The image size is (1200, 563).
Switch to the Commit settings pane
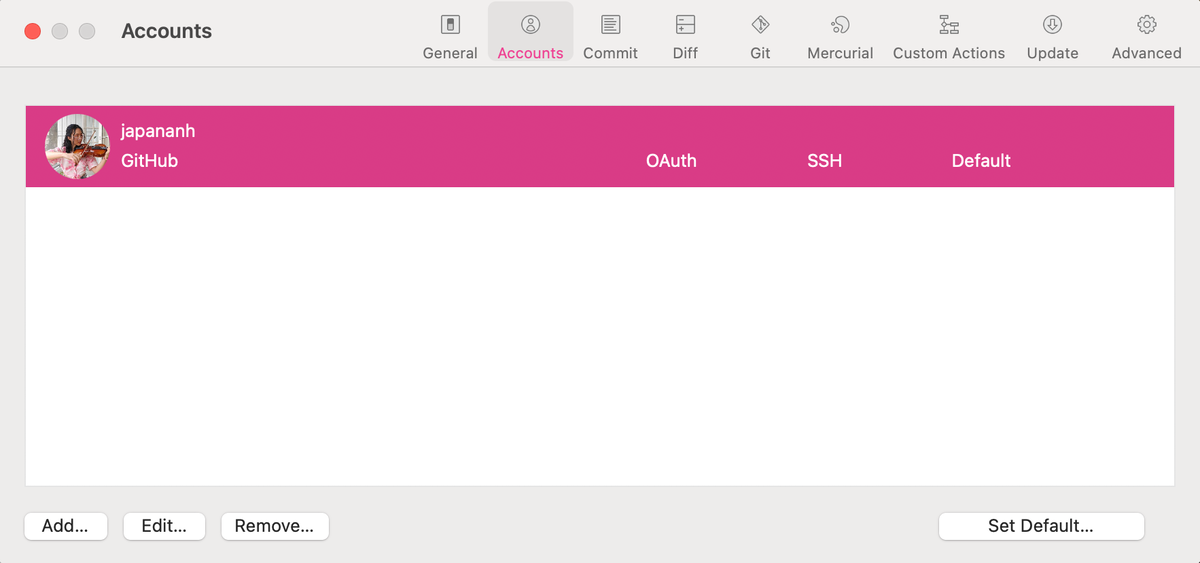click(610, 36)
